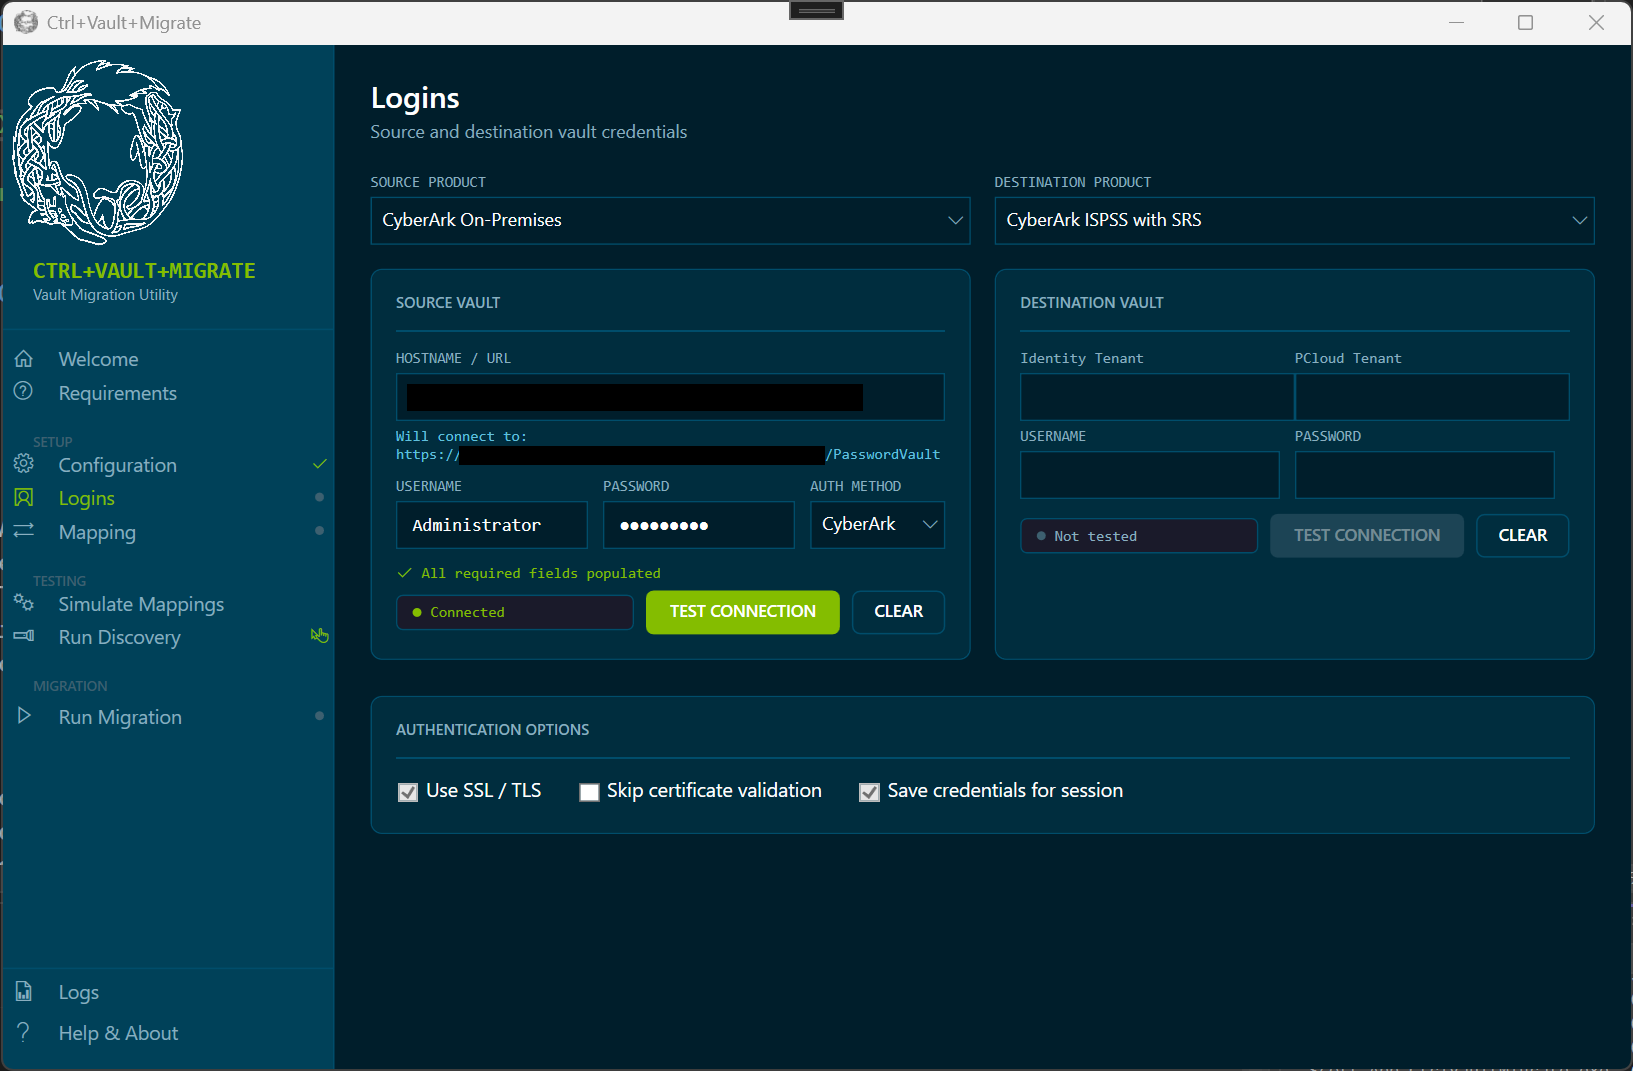Navigate to Run Migration
Screen dimensions: 1633x1071
(120, 717)
